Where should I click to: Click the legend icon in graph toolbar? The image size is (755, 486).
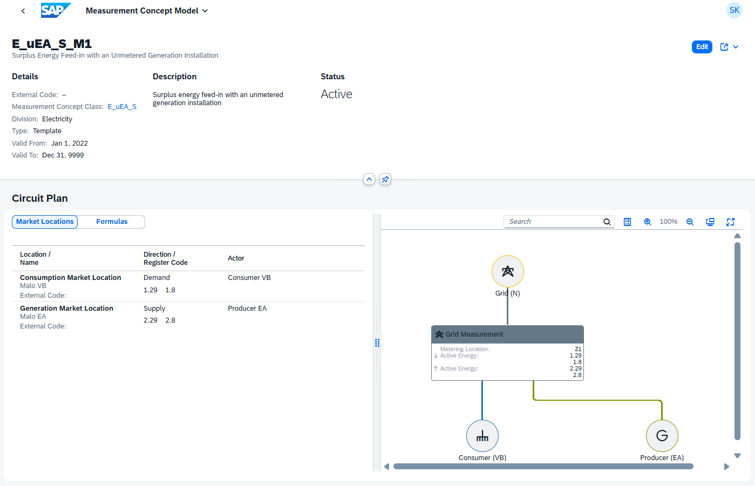point(627,222)
